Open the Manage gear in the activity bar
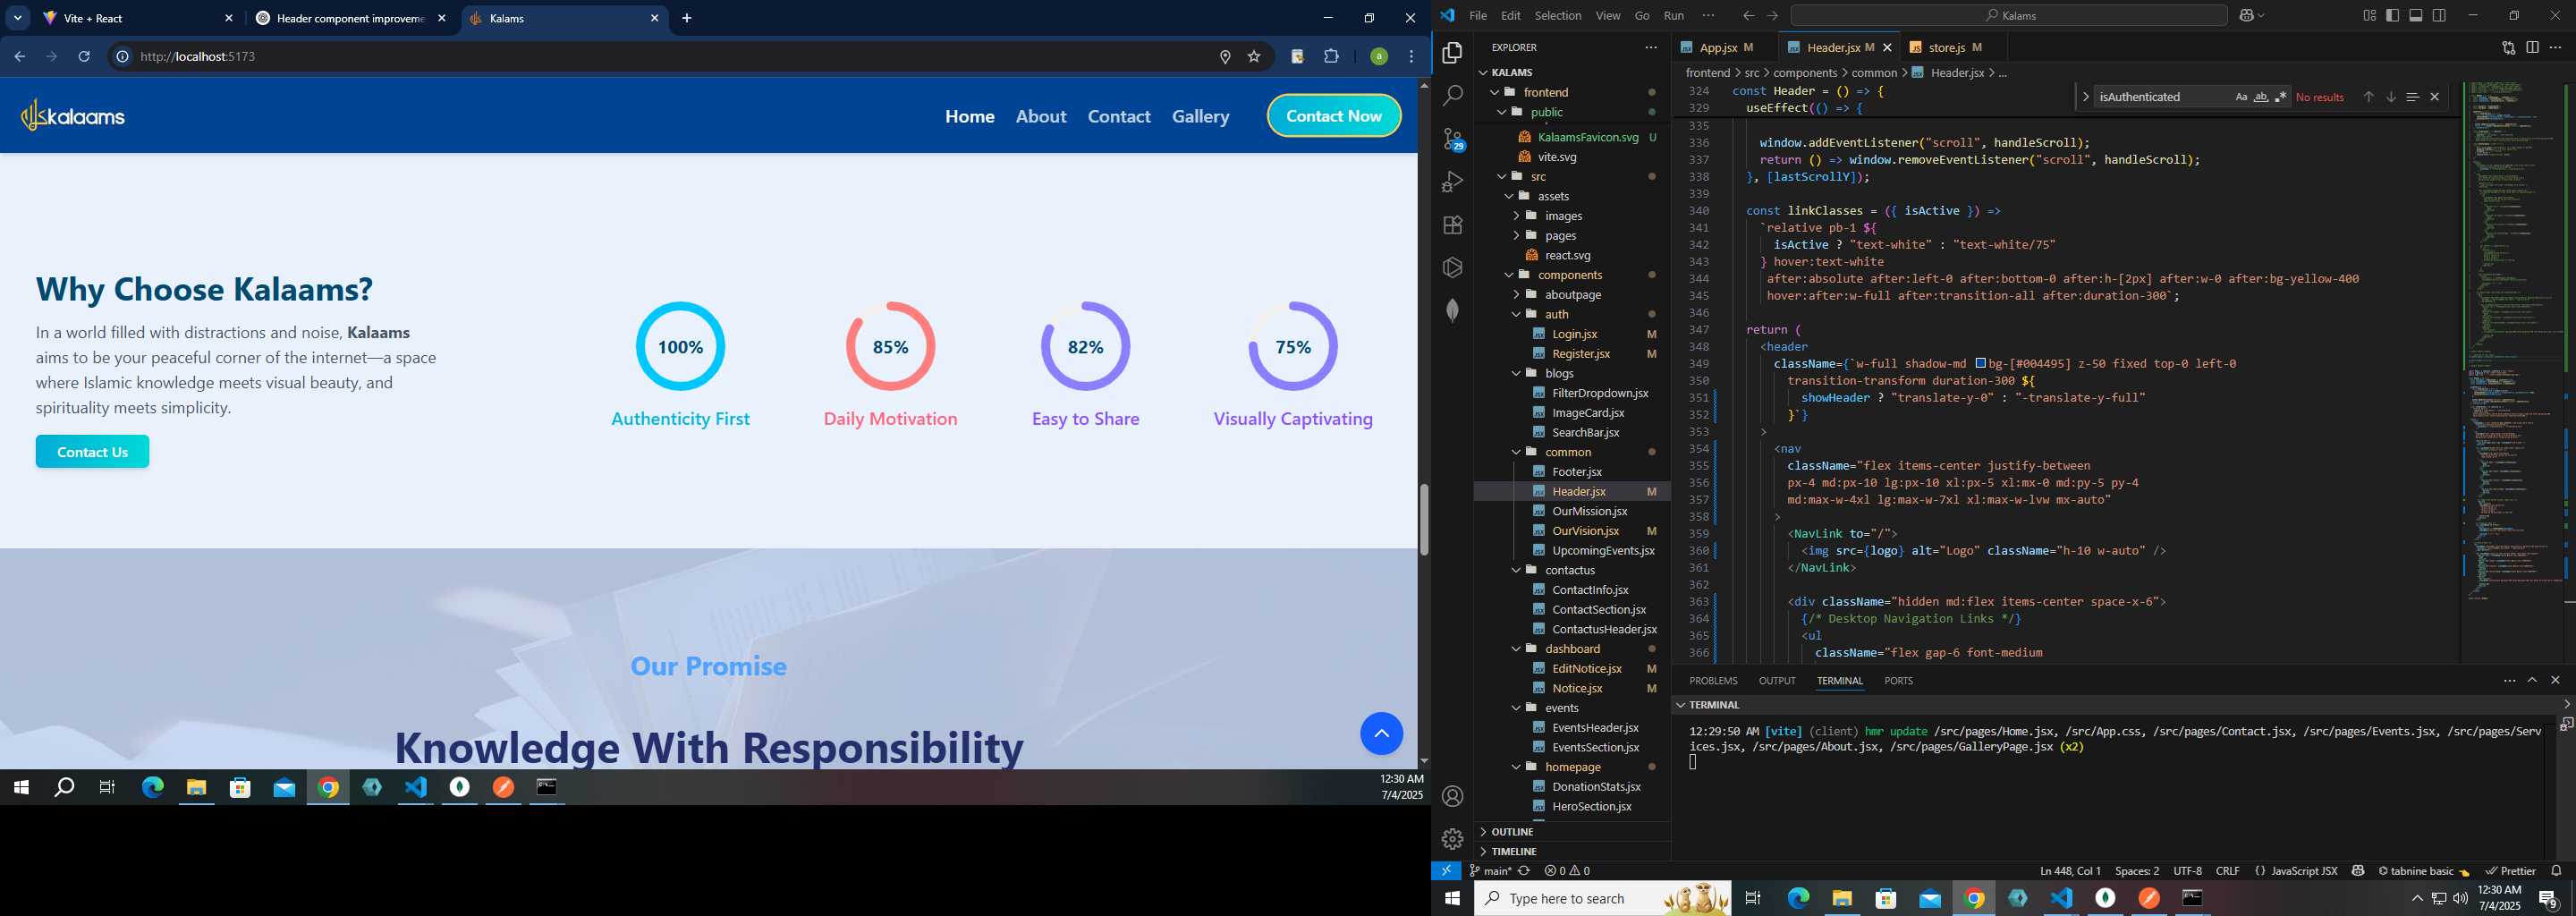Viewport: 2576px width, 916px height. tap(1452, 838)
